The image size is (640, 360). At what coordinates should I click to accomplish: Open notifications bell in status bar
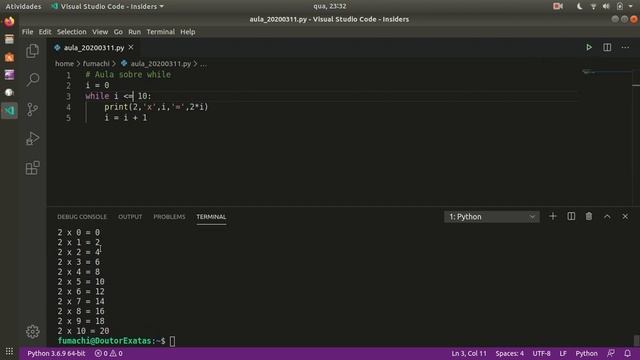tap(627, 353)
